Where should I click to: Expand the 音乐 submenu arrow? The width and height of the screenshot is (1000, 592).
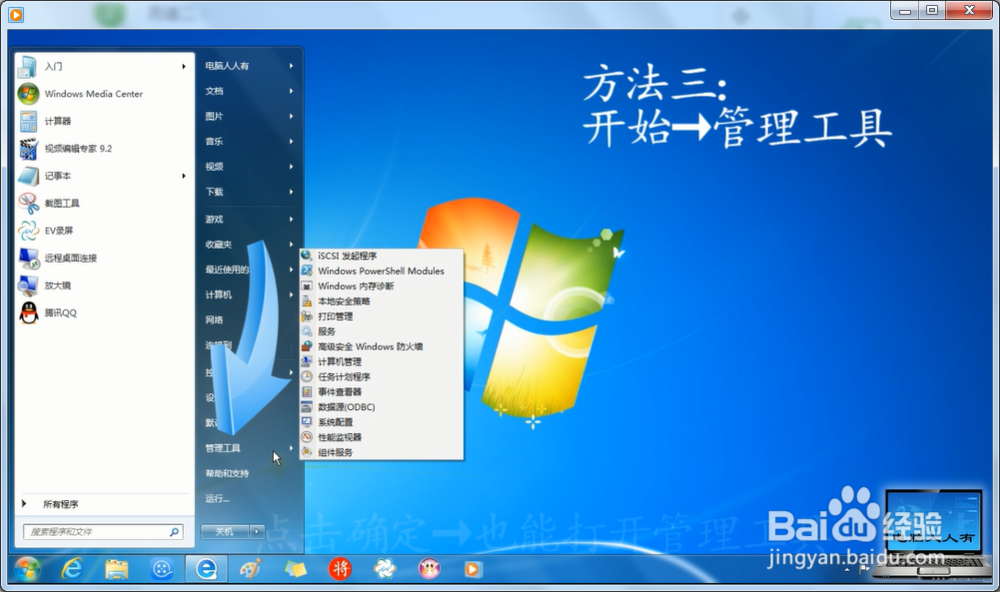click(291, 142)
